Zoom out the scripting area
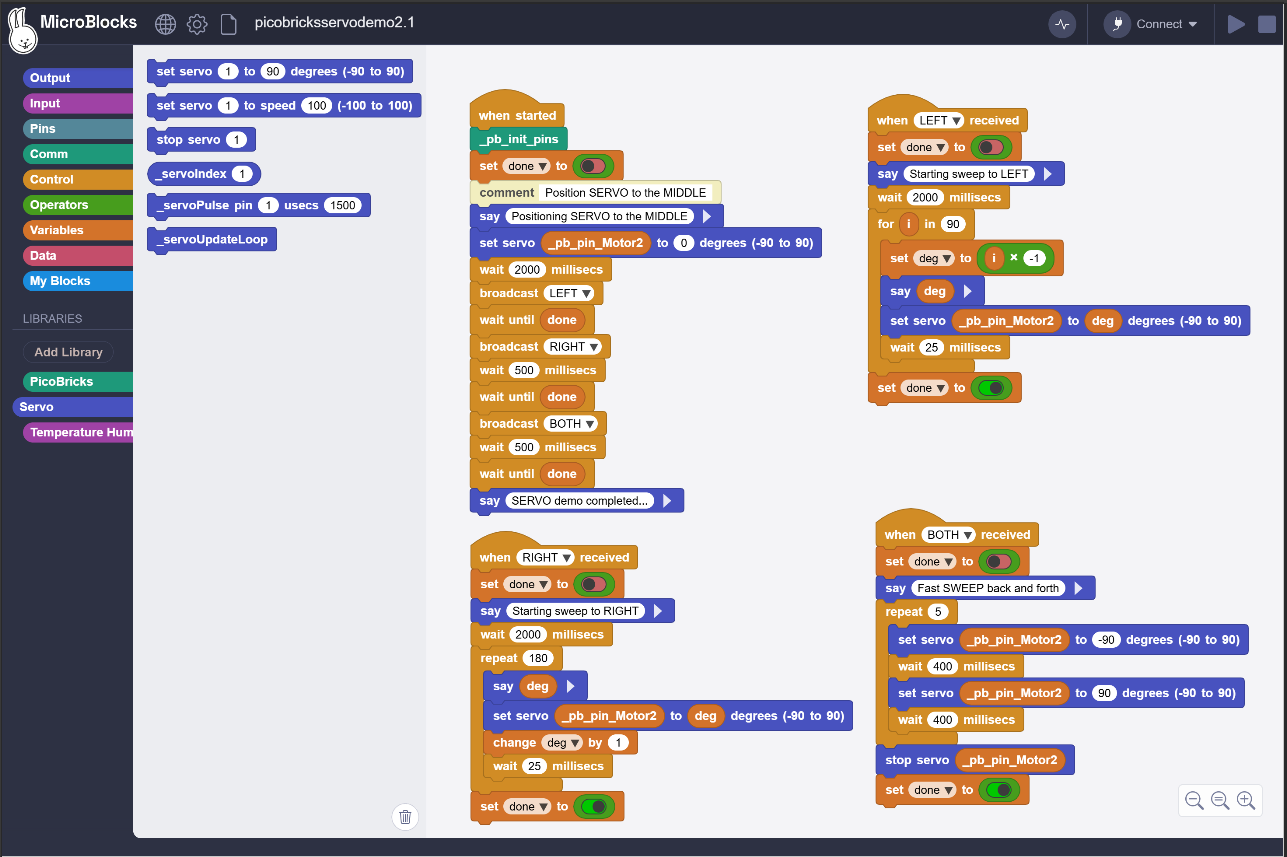The height and width of the screenshot is (857, 1287). (x=1194, y=800)
